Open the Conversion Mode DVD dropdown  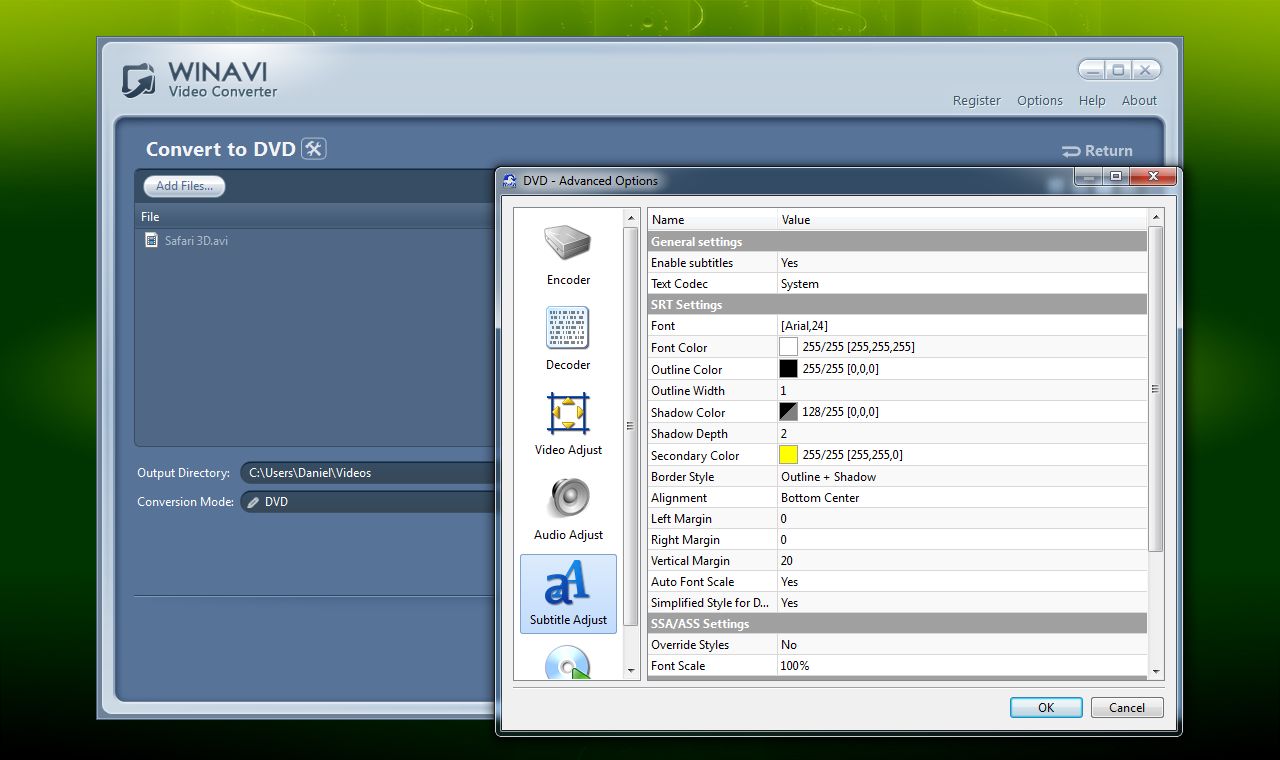[x=368, y=502]
